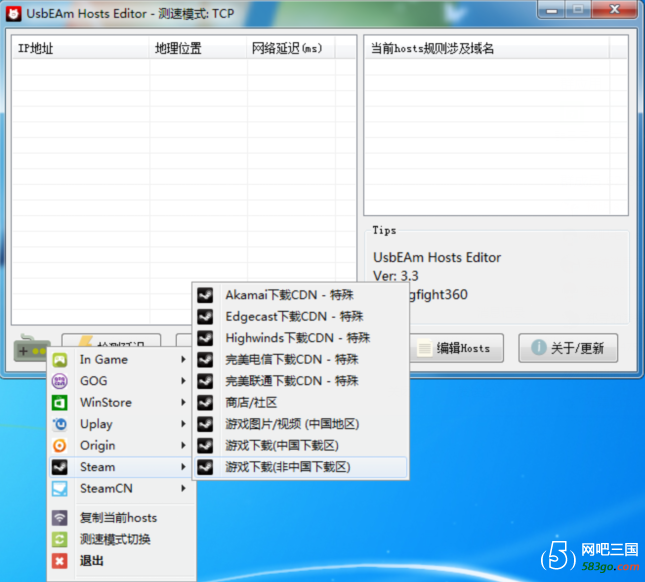Click 当前hosts规则涉及域名 column header
645x582 pixels.
point(487,48)
